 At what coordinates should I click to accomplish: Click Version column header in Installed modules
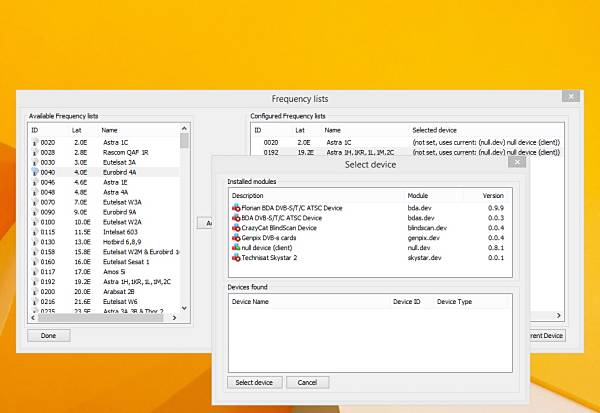click(487, 196)
